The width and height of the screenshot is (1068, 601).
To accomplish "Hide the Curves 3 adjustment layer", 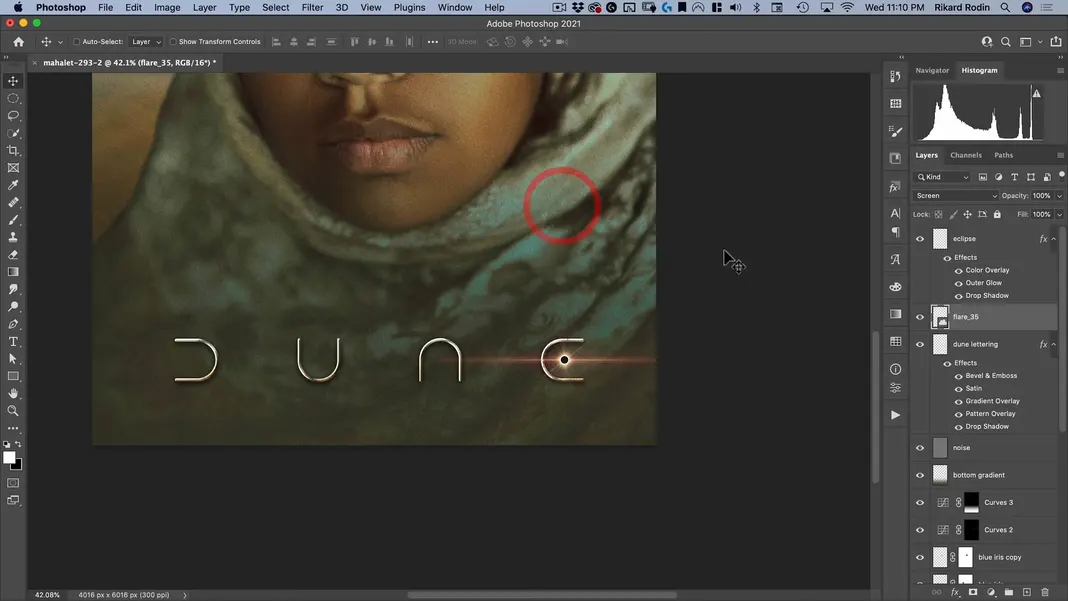I will click(920, 502).
